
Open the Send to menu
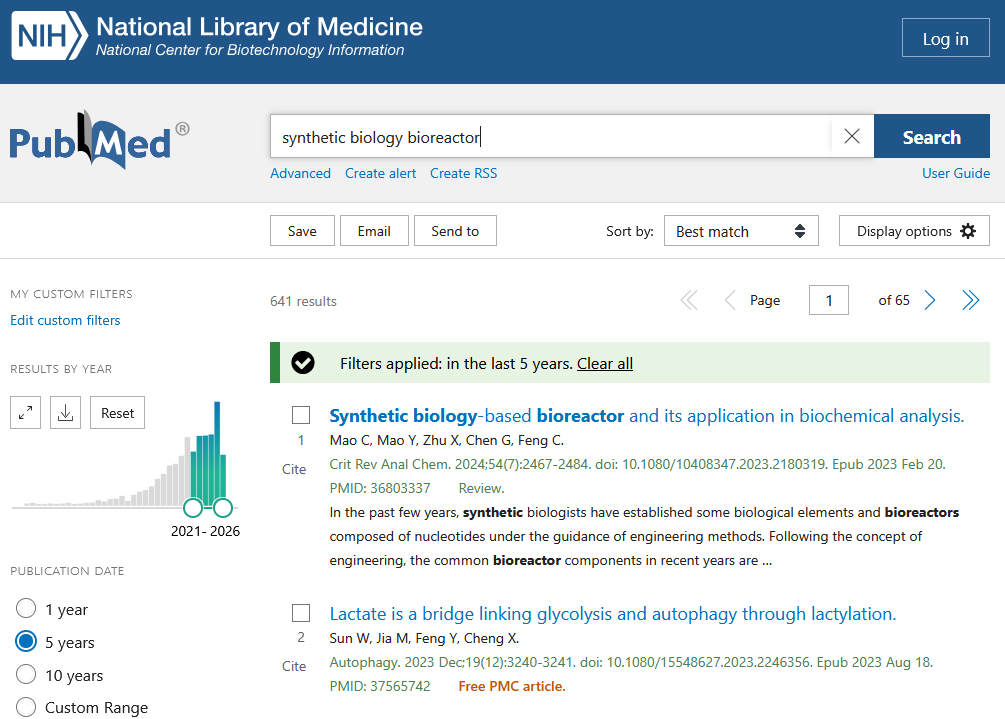pyautogui.click(x=455, y=231)
